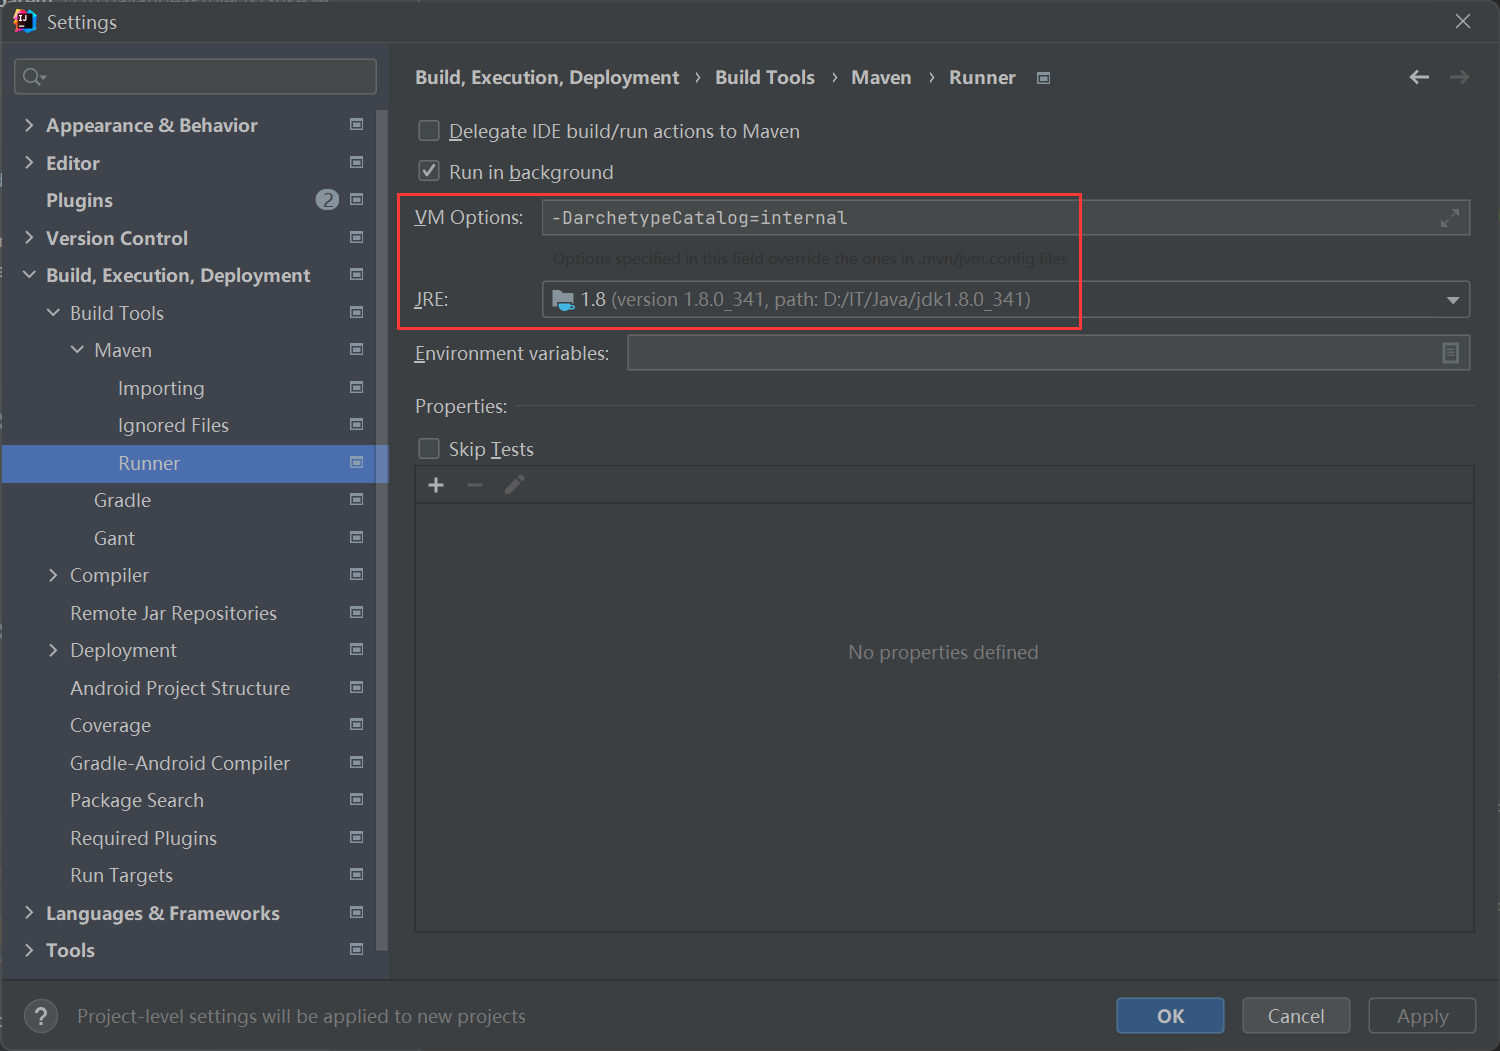Click project icon next to Gant
This screenshot has width=1500, height=1051.
(356, 537)
